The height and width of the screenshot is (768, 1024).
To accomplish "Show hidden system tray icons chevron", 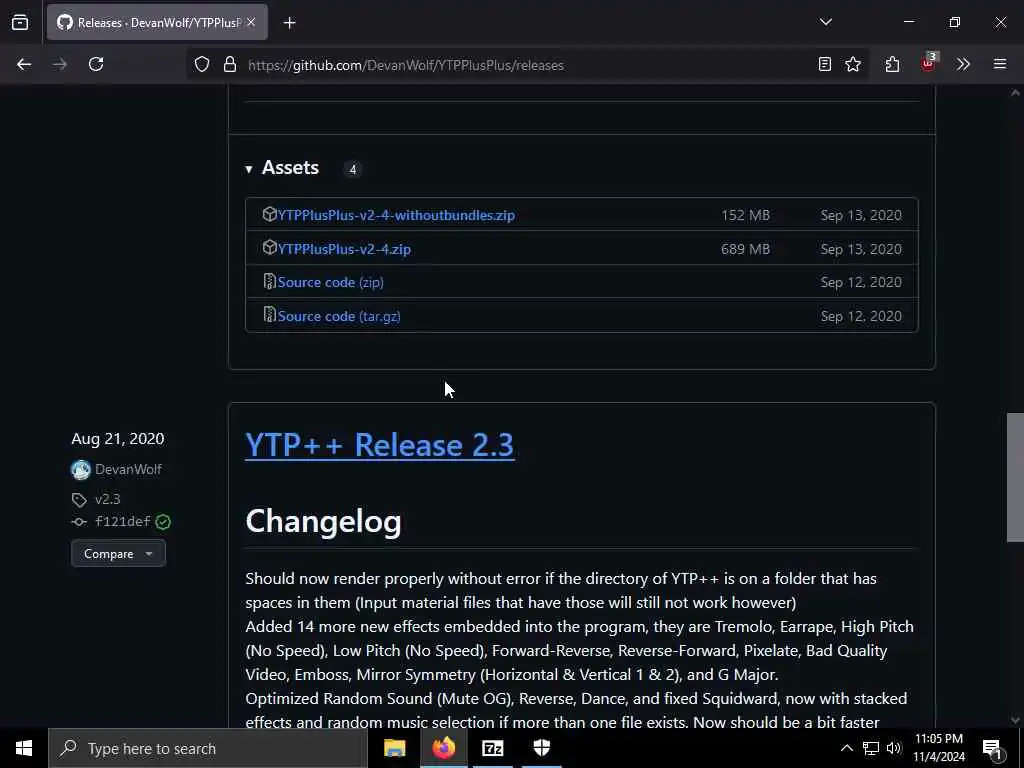I will (846, 748).
